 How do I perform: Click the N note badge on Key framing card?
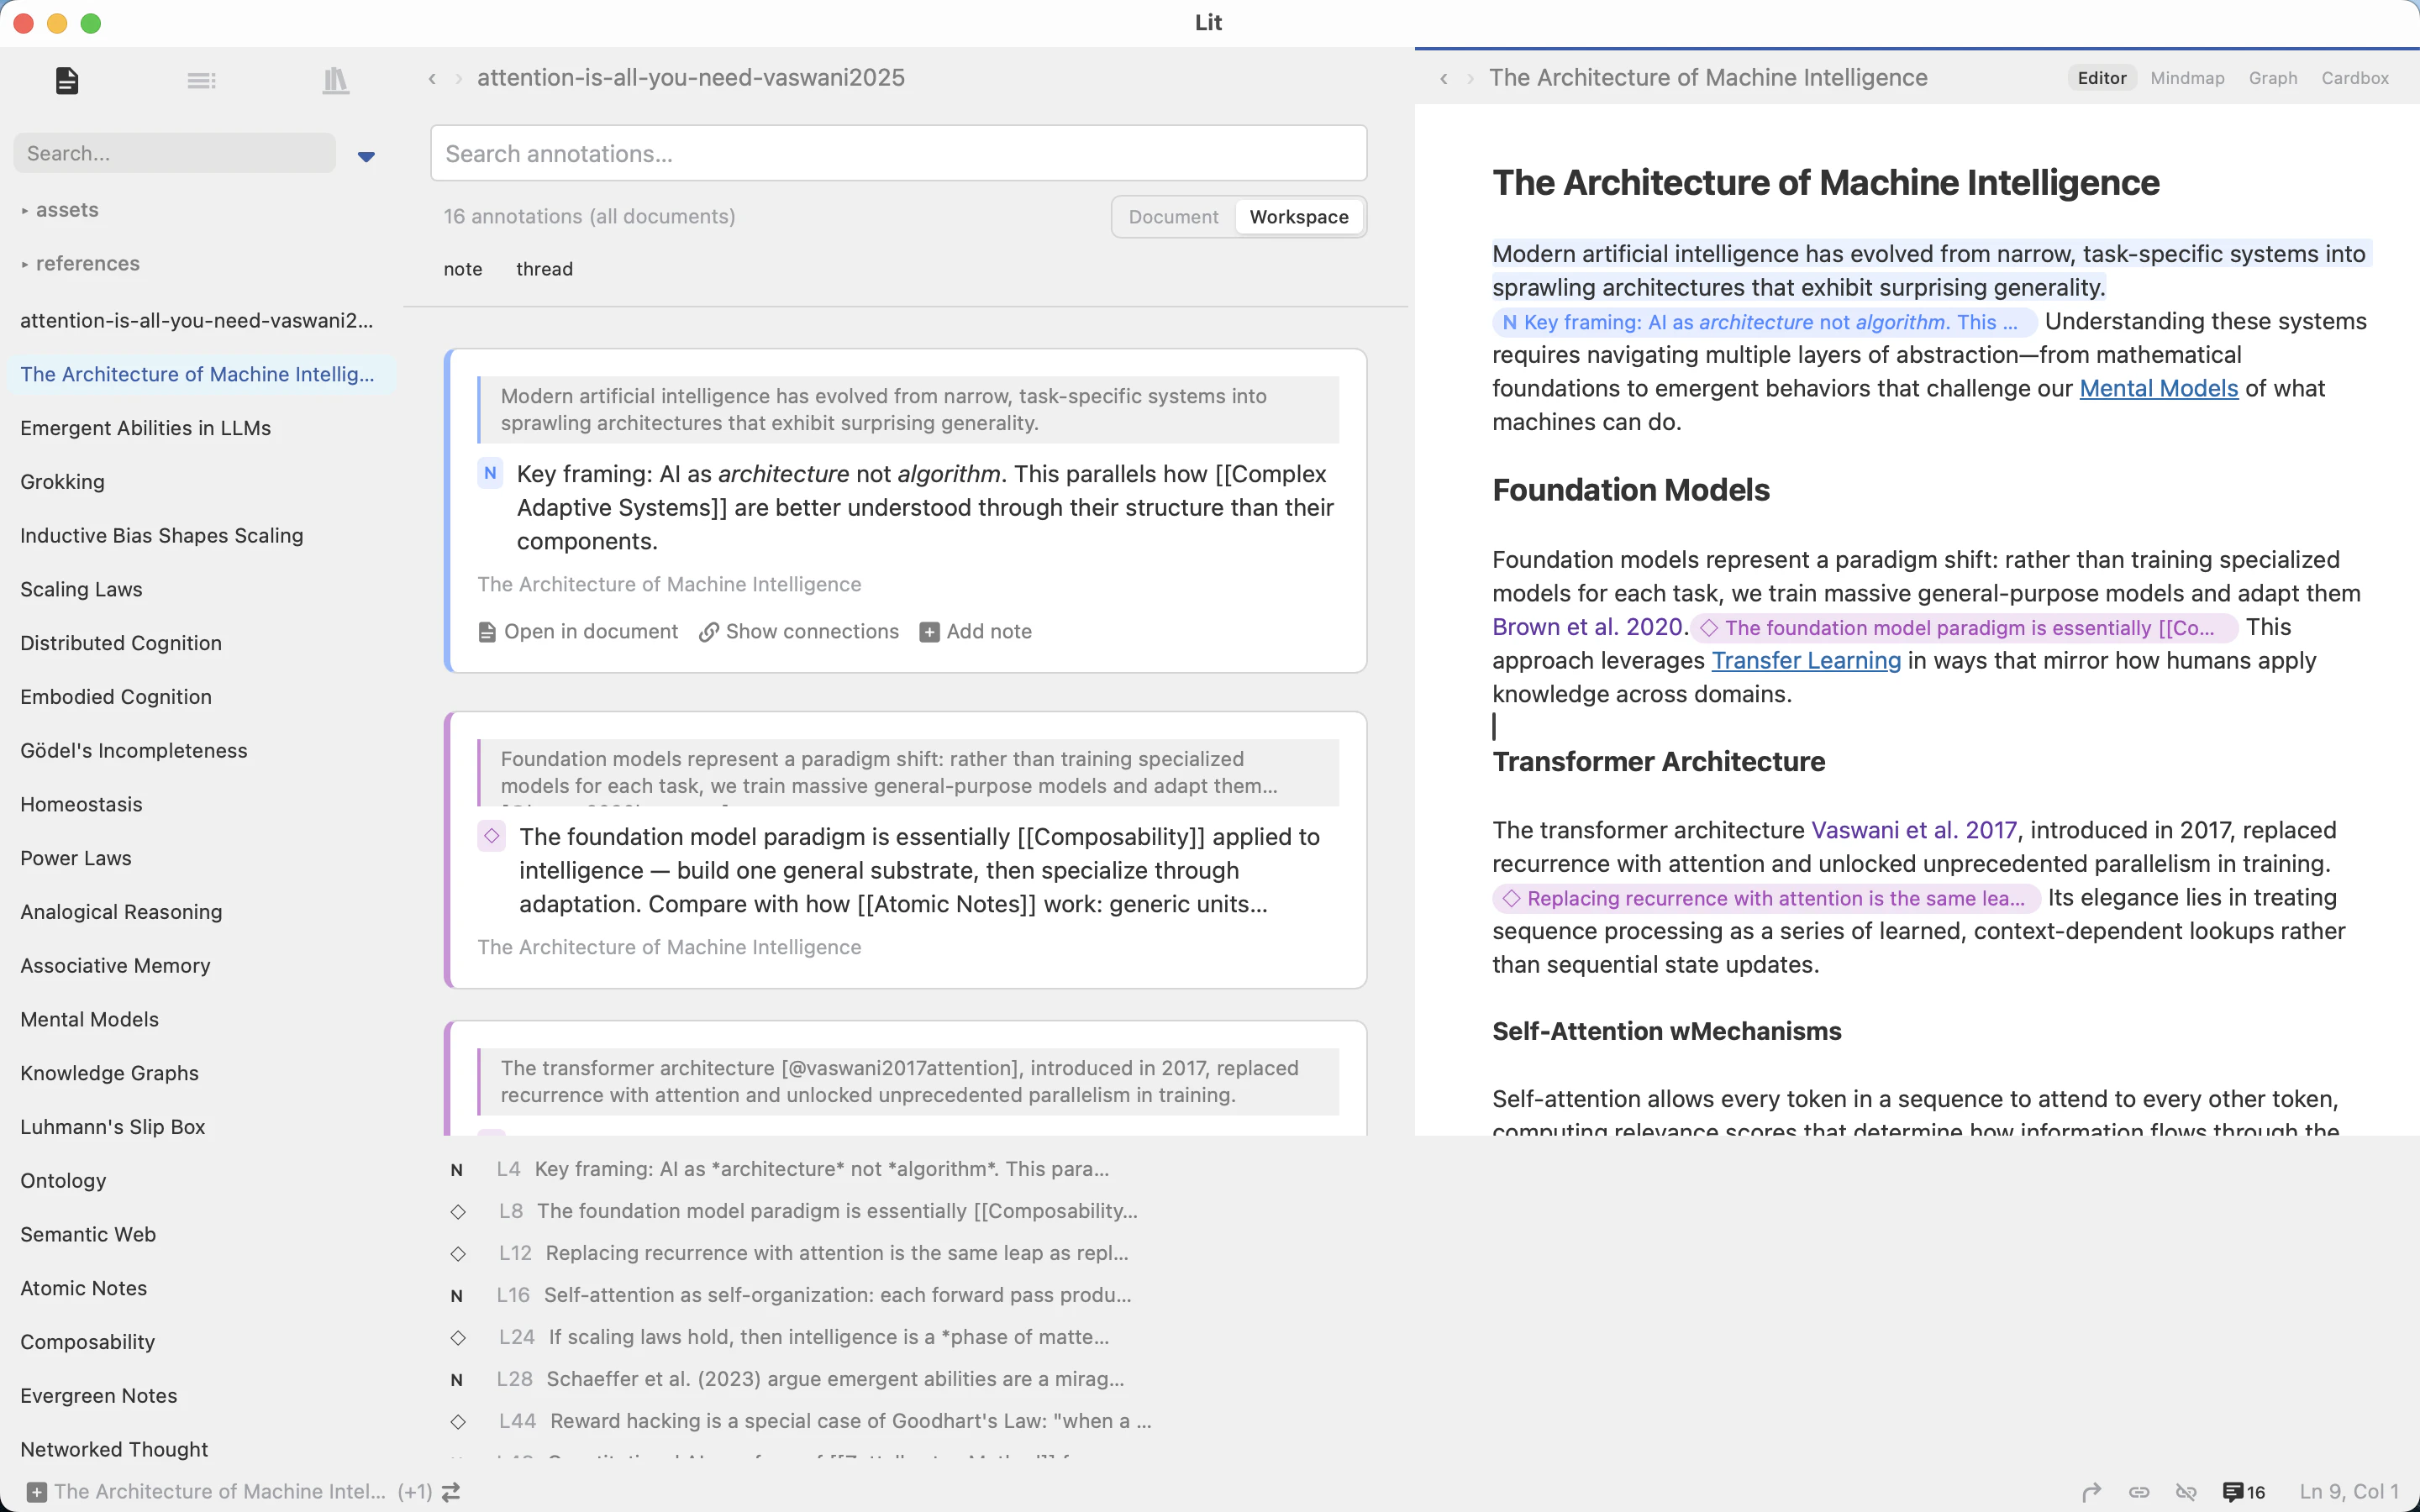tap(490, 474)
